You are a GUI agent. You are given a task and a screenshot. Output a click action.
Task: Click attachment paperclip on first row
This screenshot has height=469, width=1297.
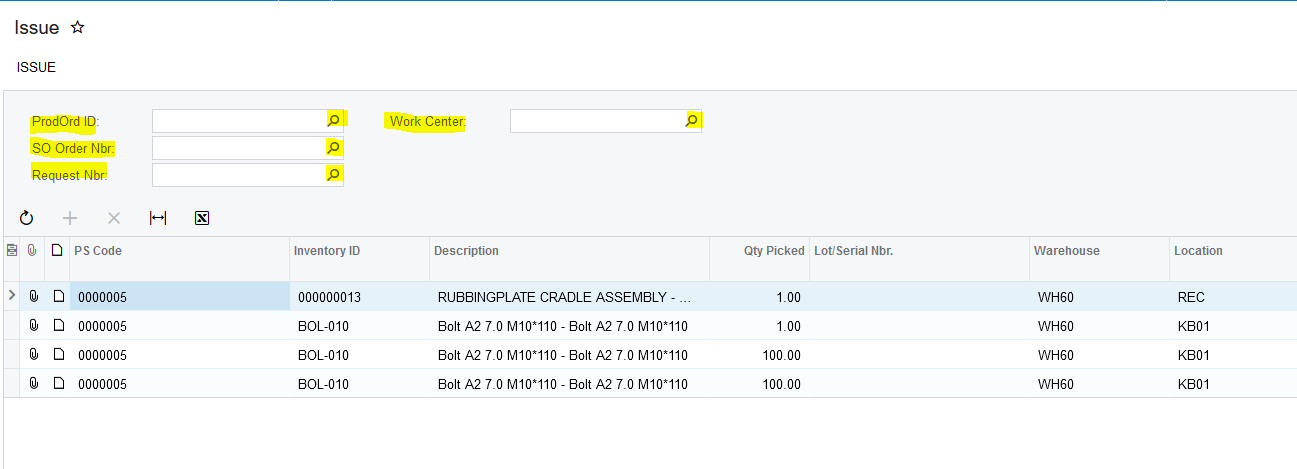(x=34, y=297)
